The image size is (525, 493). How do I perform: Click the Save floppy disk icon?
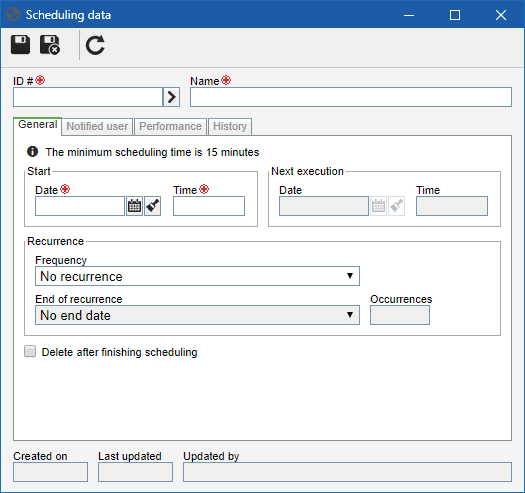click(20, 45)
